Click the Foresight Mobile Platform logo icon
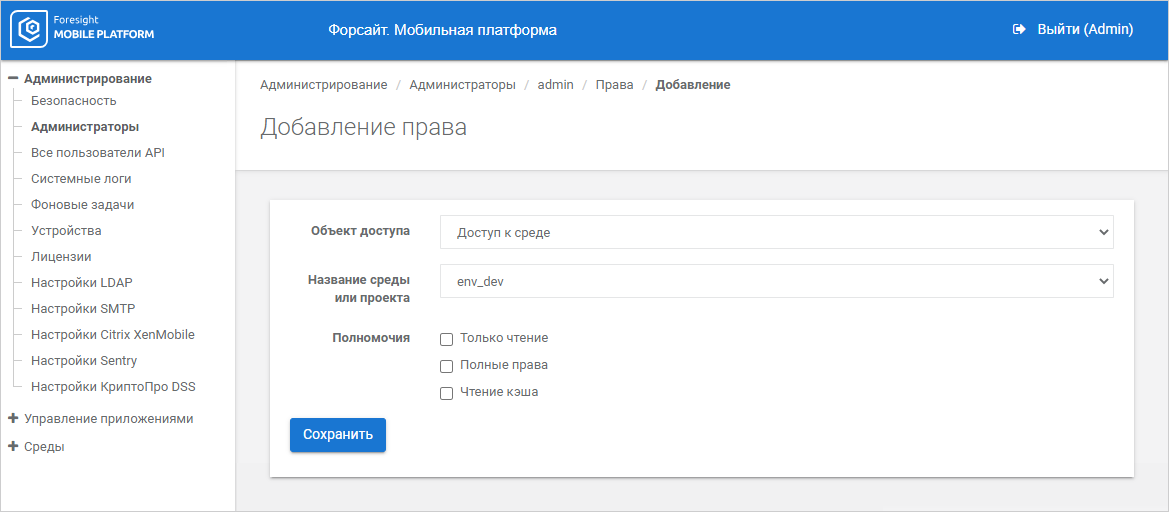Image resolution: width=1169 pixels, height=512 pixels. pos(29,30)
